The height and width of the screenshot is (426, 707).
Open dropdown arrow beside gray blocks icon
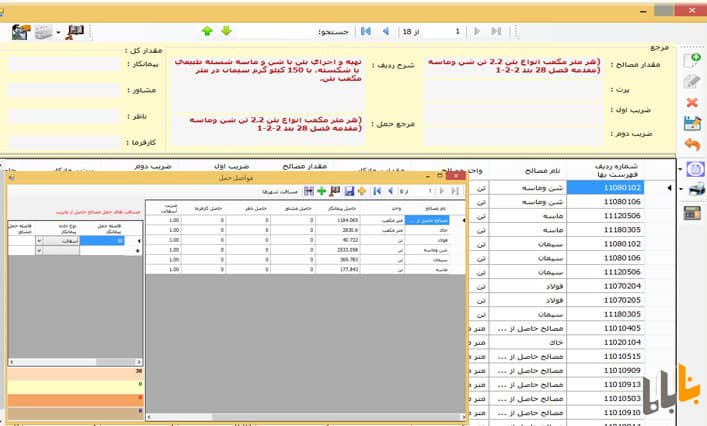(58, 32)
